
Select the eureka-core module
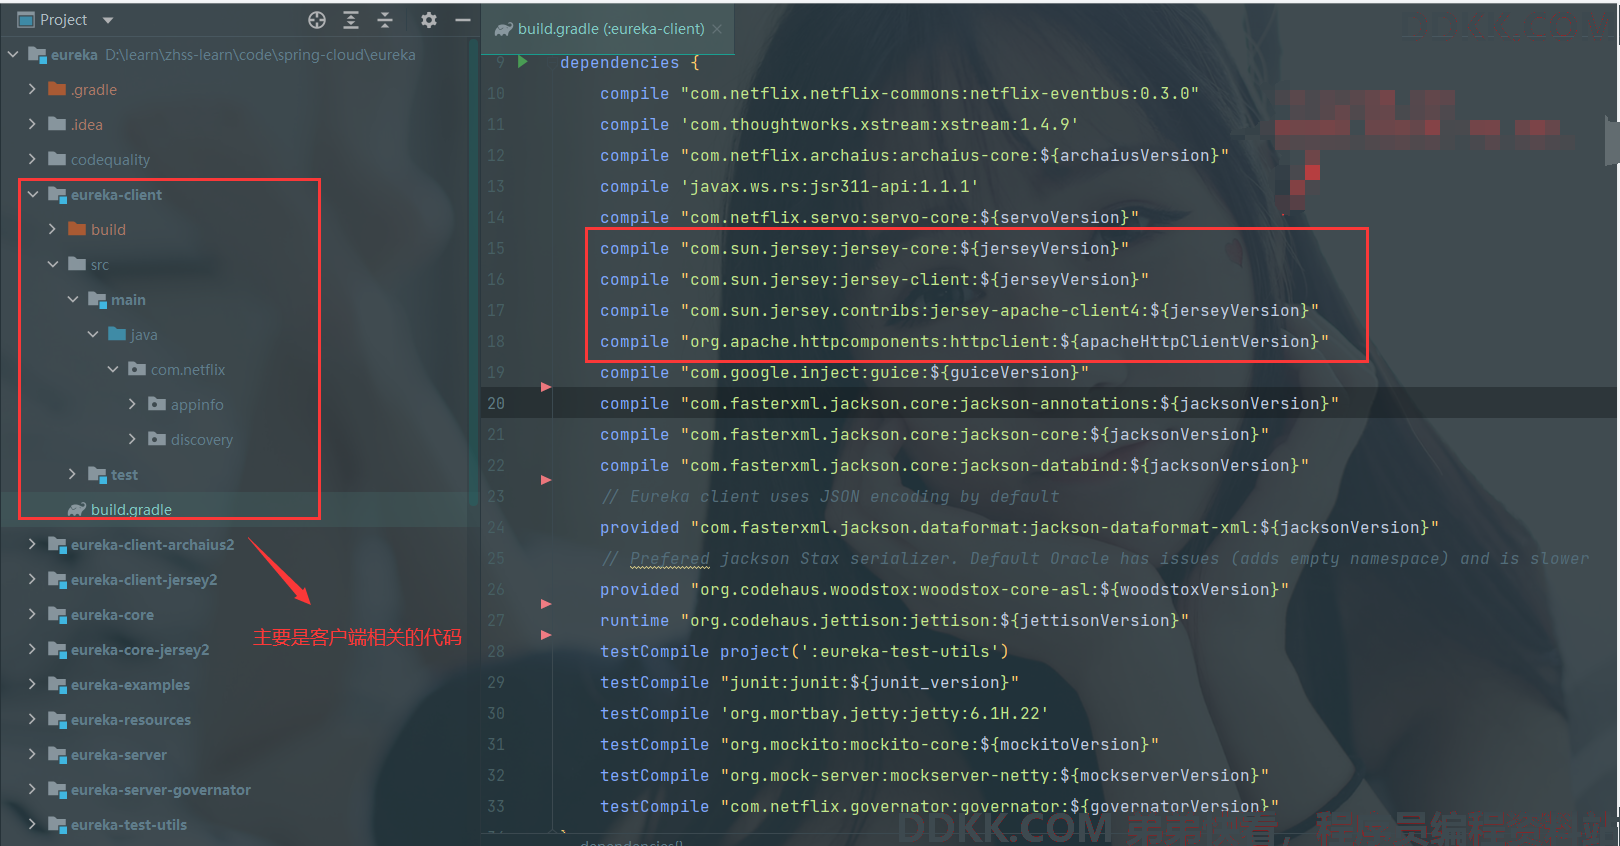pyautogui.click(x=112, y=615)
